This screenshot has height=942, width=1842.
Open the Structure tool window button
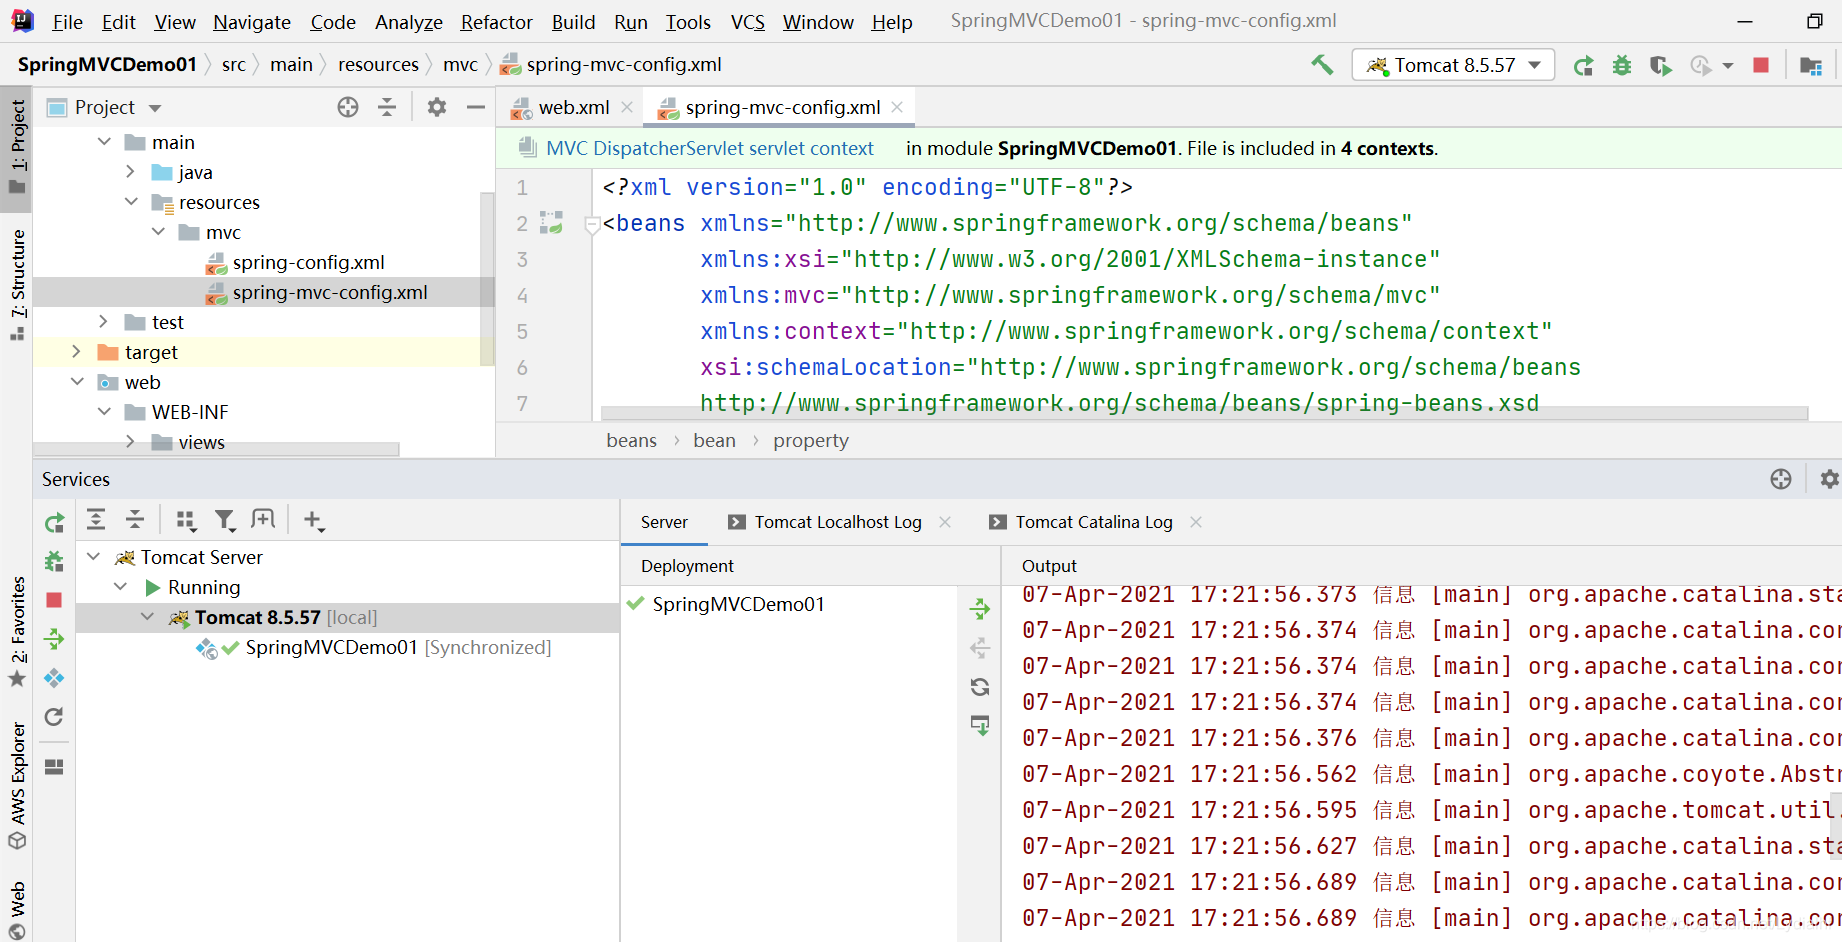pos(17,284)
